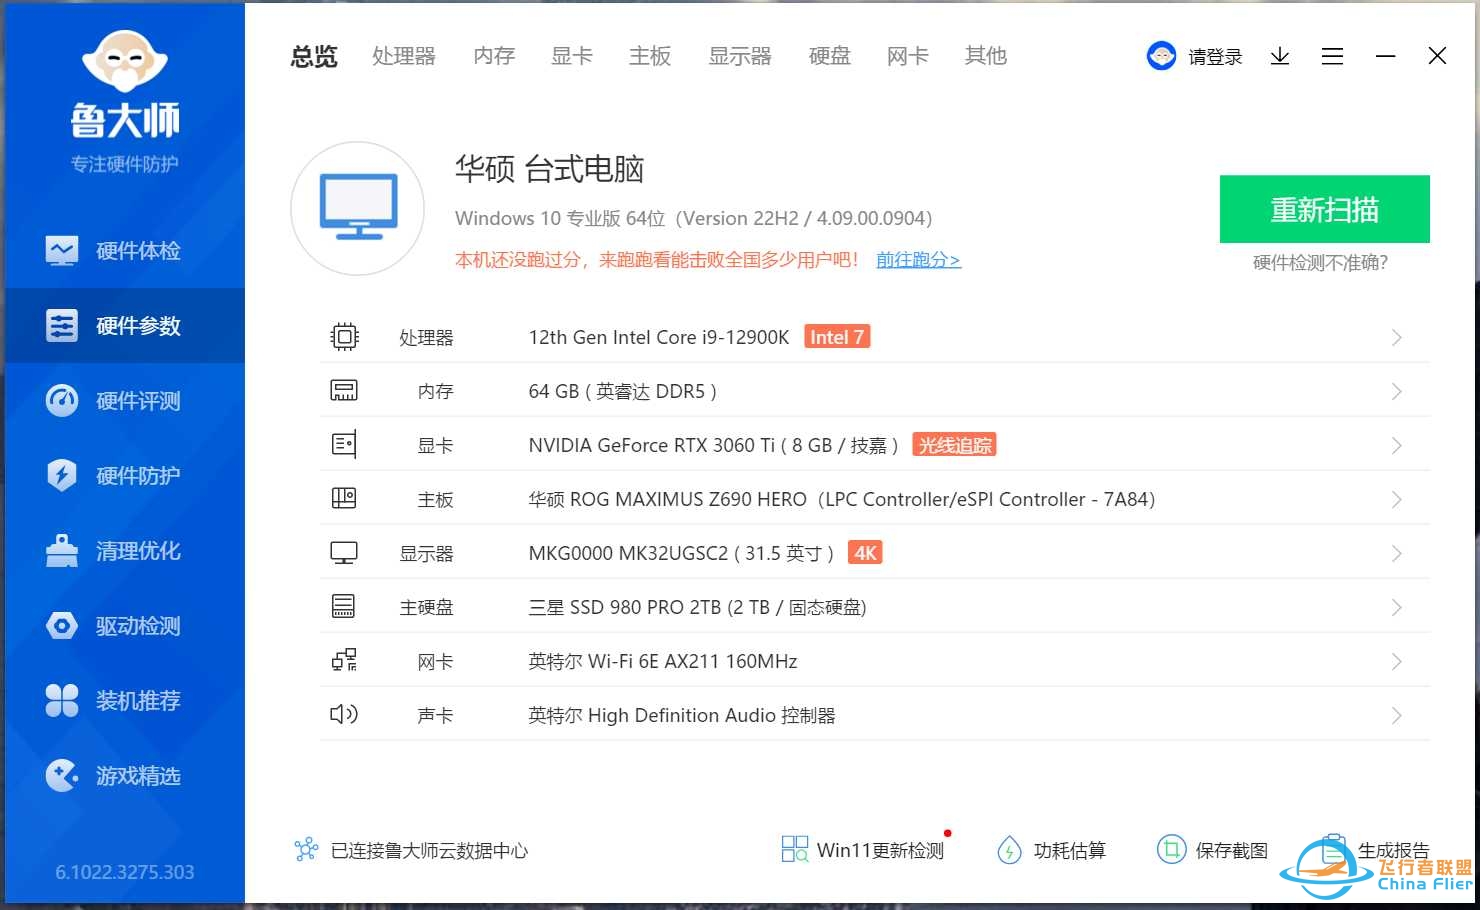Click the processor chip icon
1480x910 pixels.
point(344,337)
